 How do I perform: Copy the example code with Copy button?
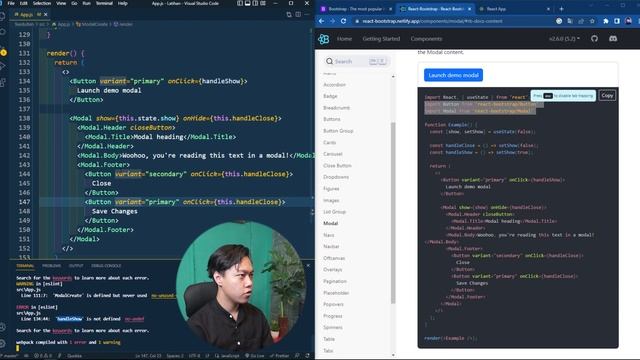pos(607,96)
